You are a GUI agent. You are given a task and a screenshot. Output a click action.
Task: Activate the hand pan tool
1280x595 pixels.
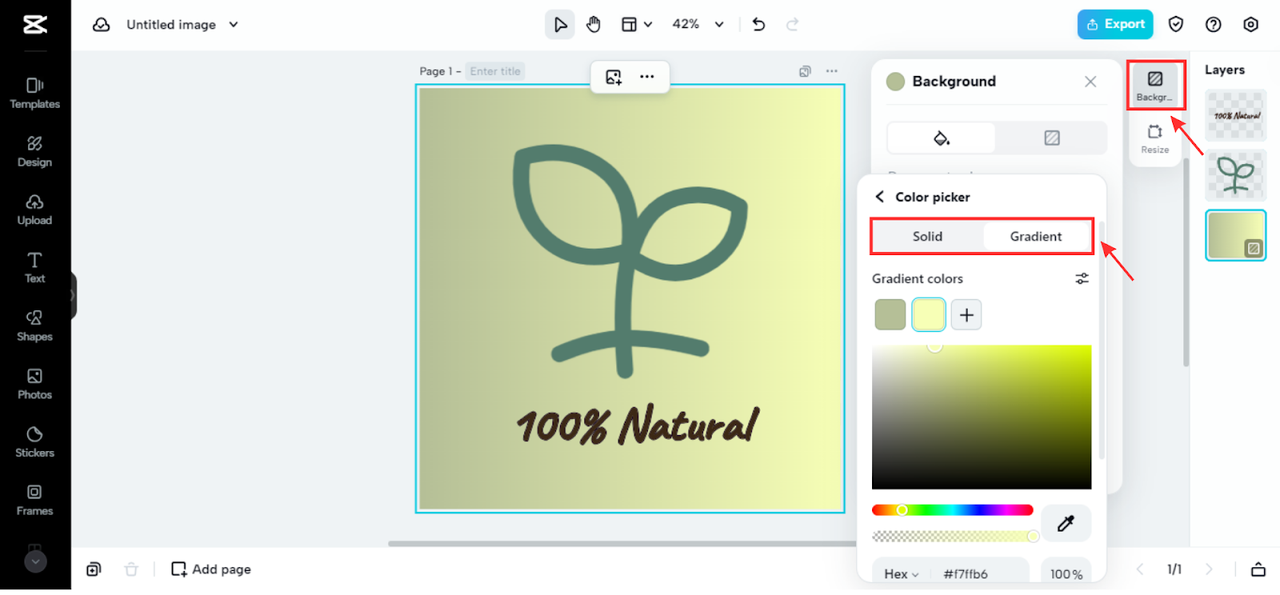click(594, 24)
